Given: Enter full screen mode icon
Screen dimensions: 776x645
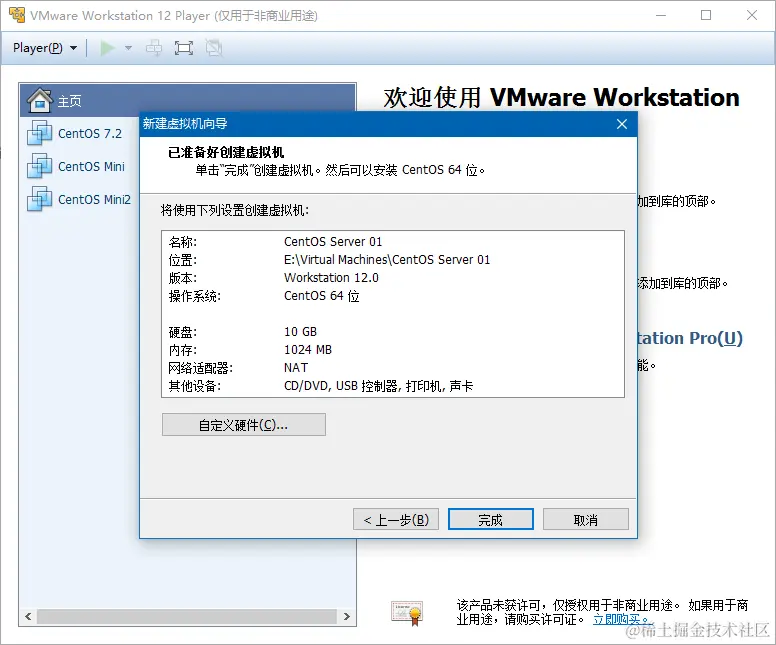Looking at the screenshot, I should [184, 48].
